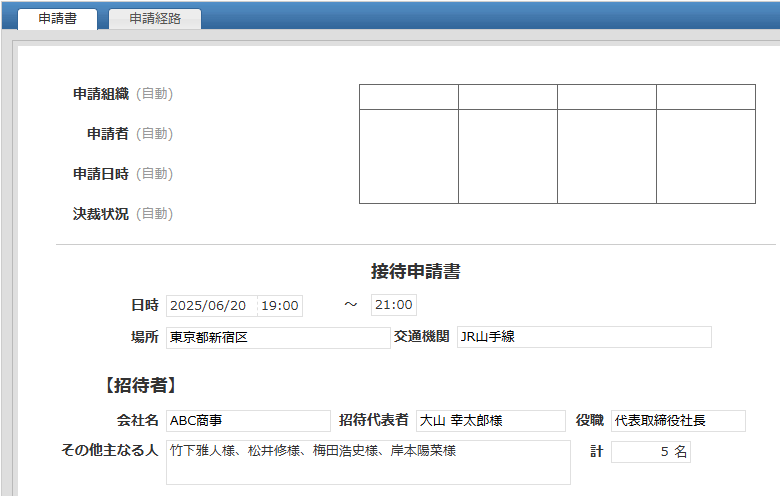Select first header cell of approval table

click(409, 97)
